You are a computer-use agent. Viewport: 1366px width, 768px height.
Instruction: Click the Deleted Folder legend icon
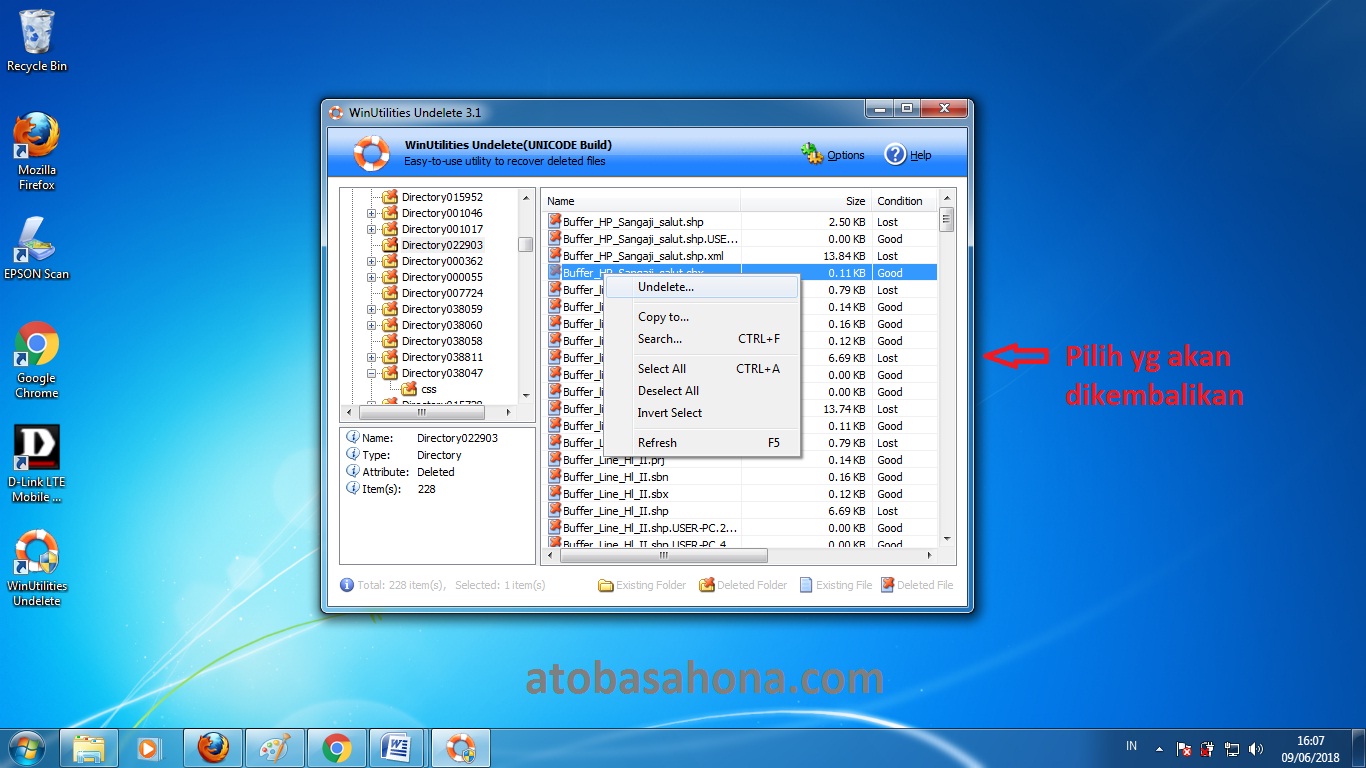click(x=706, y=585)
